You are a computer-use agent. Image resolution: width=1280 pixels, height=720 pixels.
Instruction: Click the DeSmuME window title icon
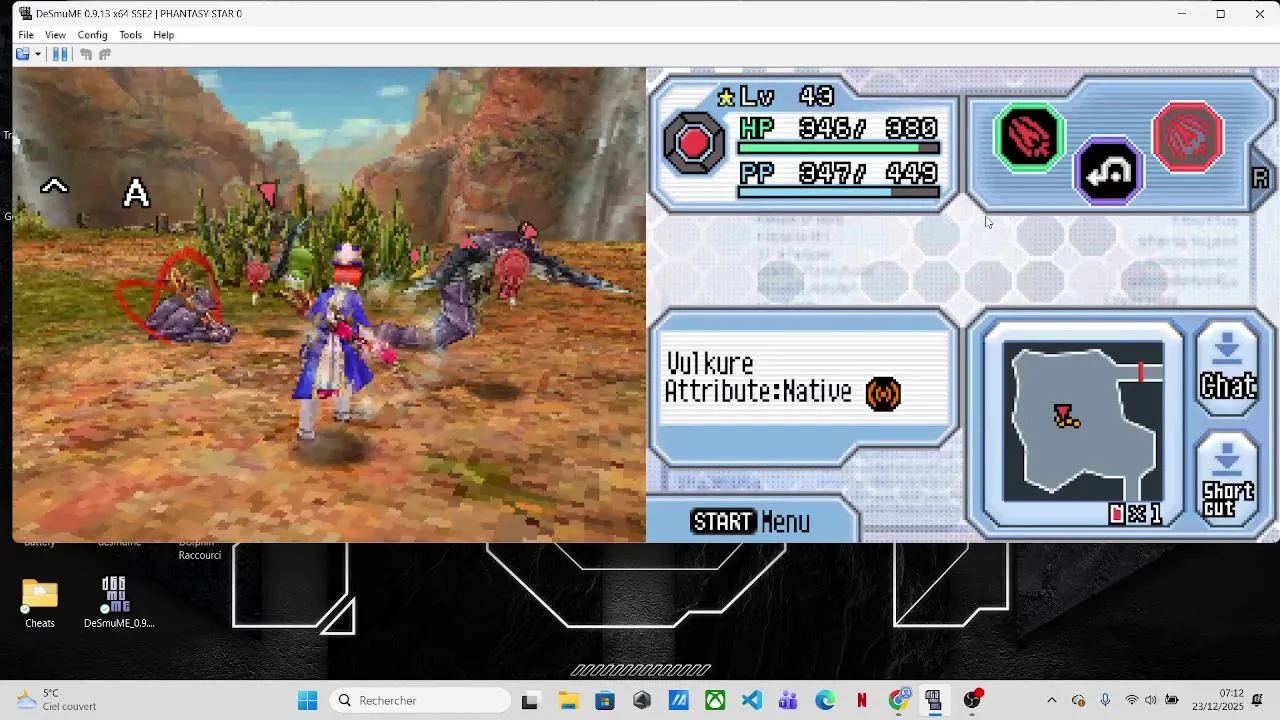coord(25,14)
